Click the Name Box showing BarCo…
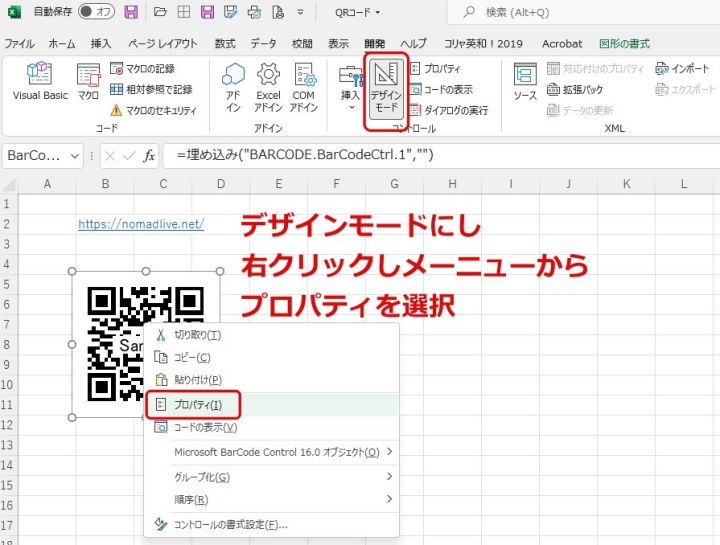This screenshot has height=545, width=720. point(36,156)
